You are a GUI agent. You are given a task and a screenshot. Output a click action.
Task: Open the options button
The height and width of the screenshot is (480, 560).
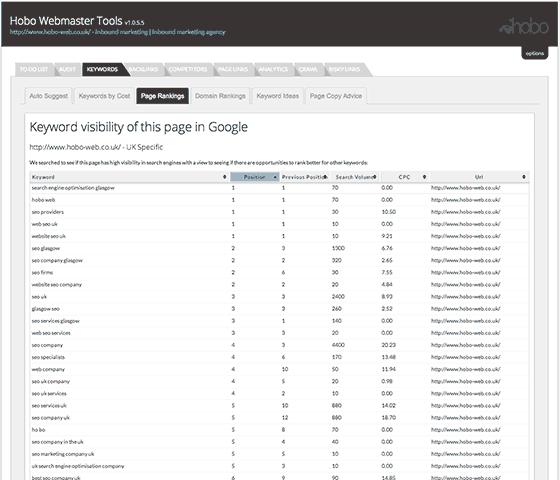tap(534, 53)
